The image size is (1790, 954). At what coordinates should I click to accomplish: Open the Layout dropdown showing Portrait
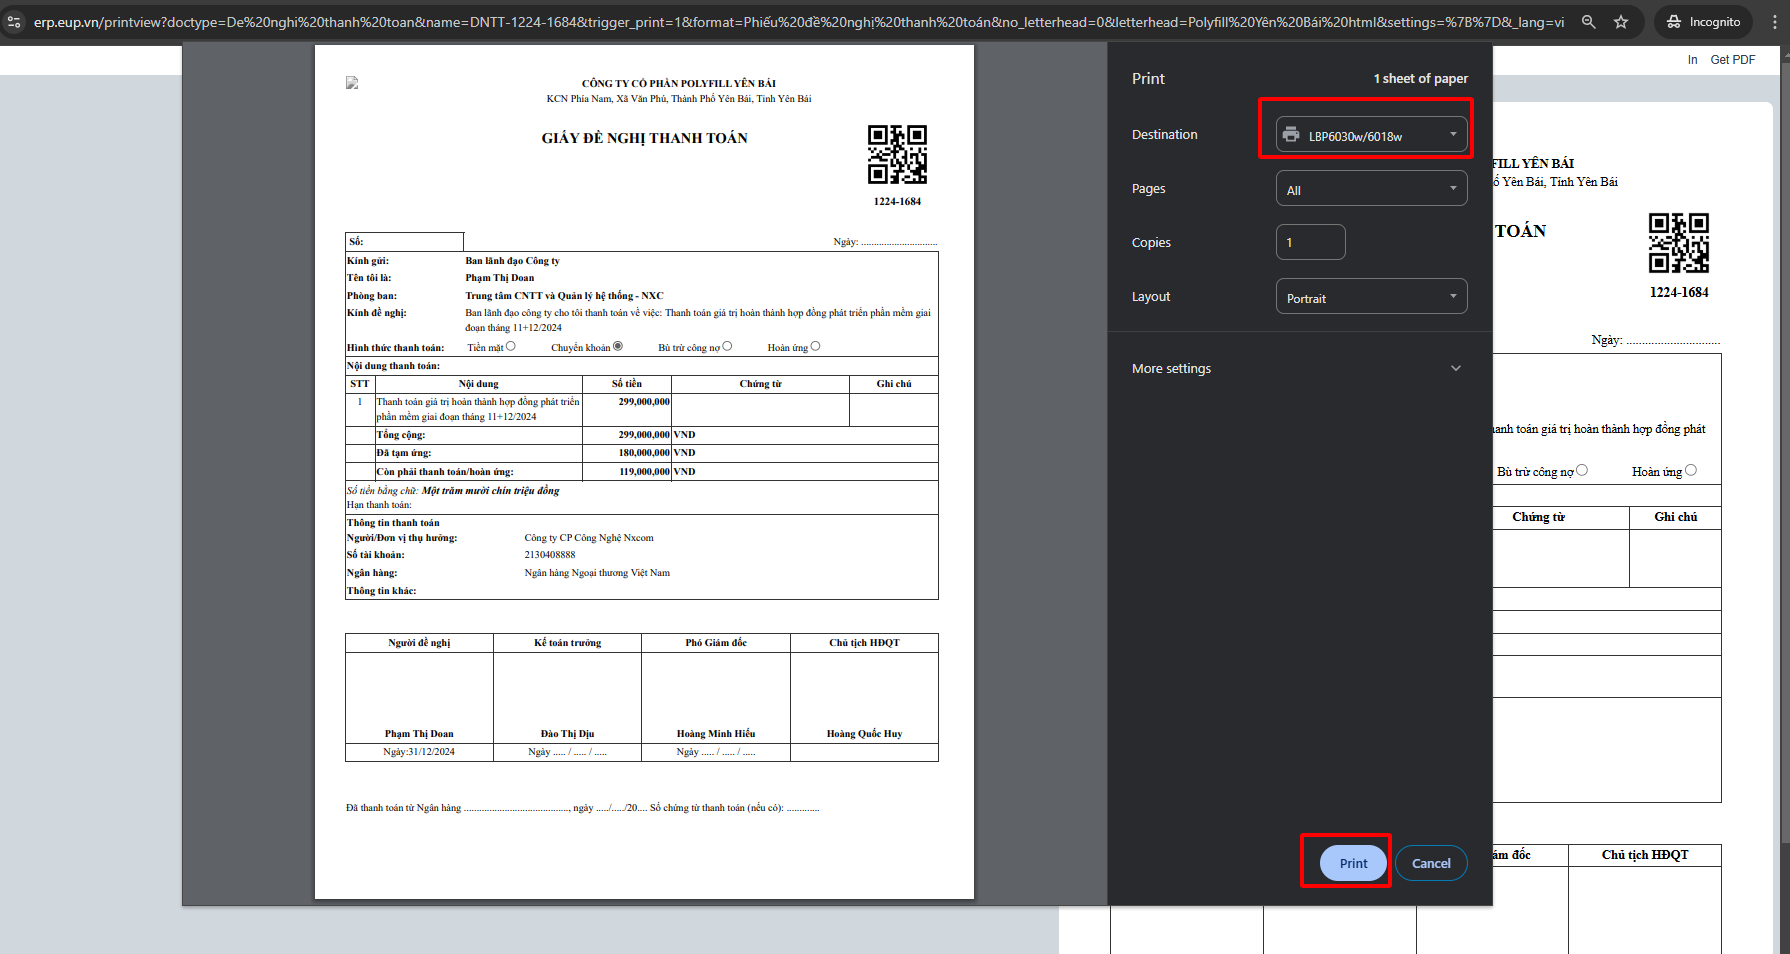1371,297
